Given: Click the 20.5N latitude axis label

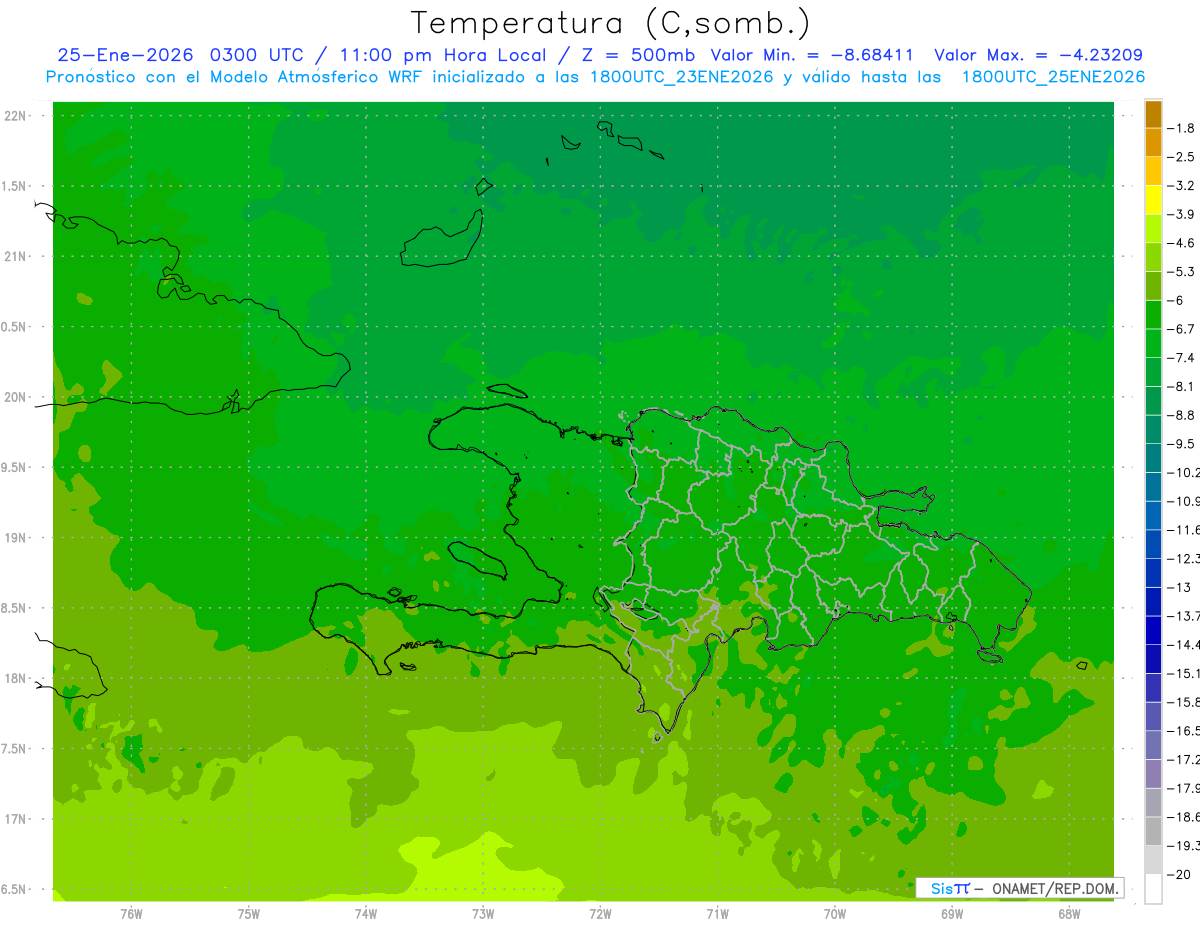Looking at the screenshot, I should (x=14, y=327).
